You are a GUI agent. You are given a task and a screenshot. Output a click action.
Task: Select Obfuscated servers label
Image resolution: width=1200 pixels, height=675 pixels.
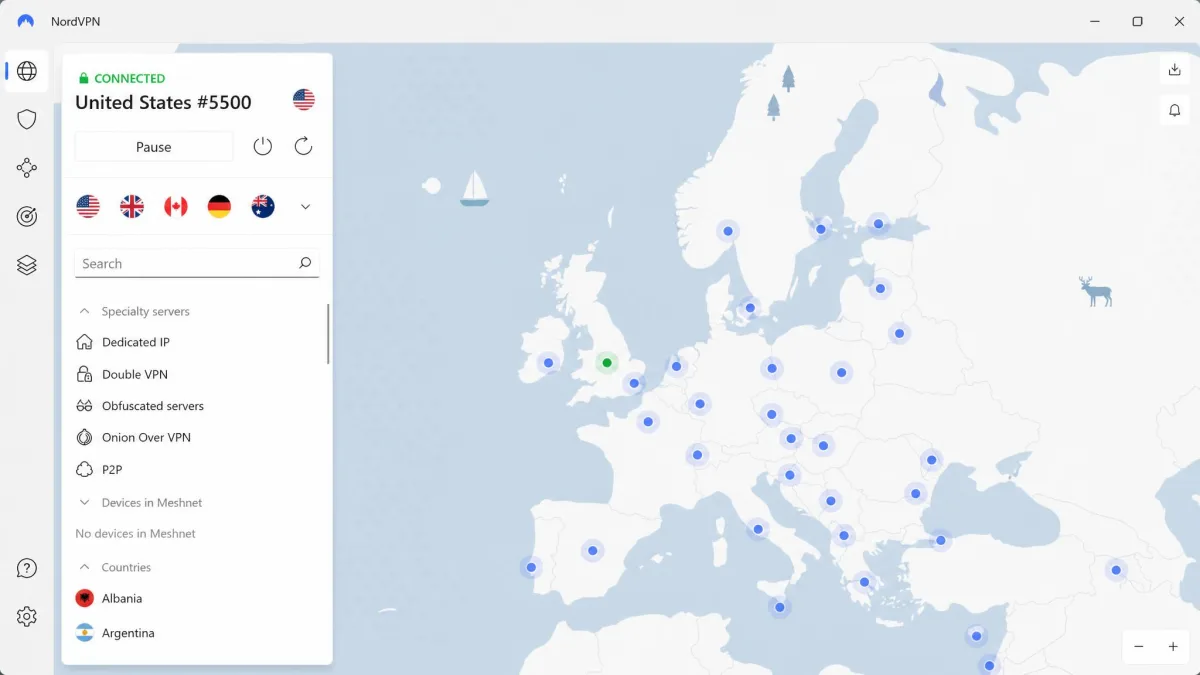click(153, 406)
